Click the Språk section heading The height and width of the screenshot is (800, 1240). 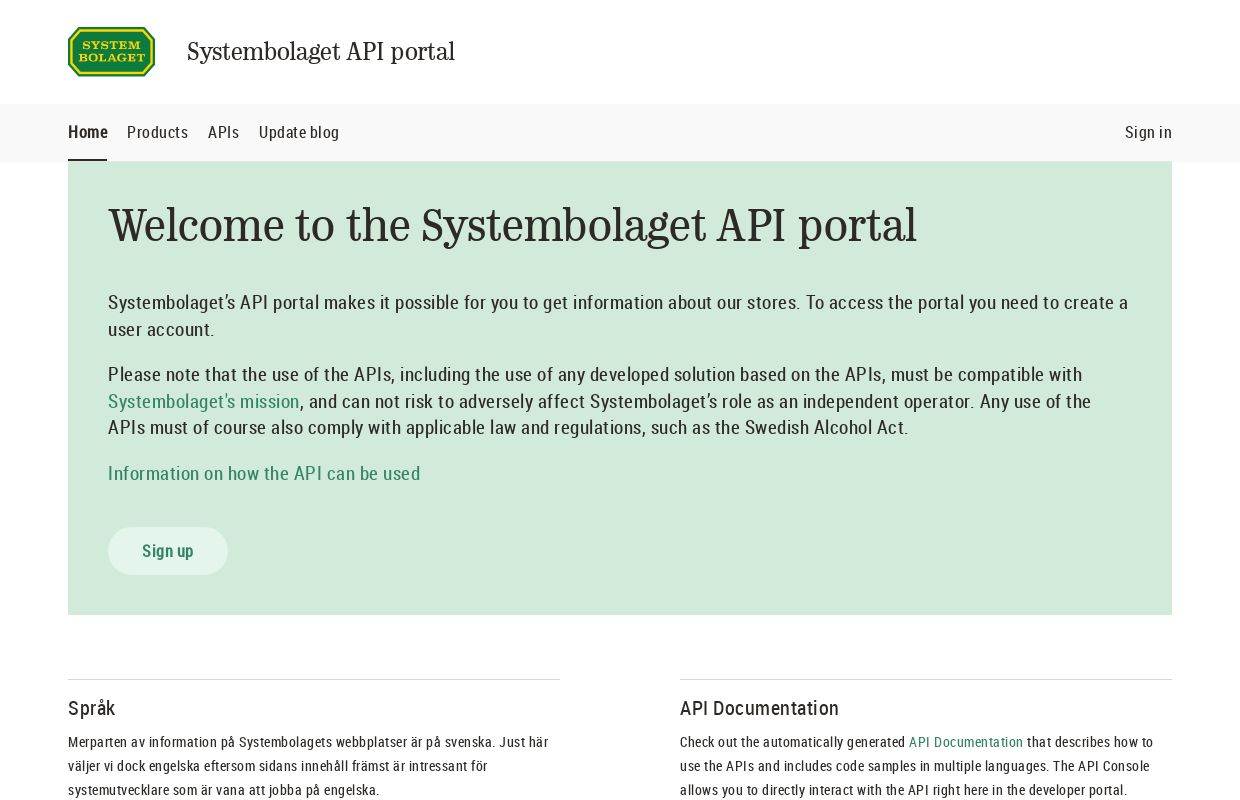pyautogui.click(x=92, y=708)
